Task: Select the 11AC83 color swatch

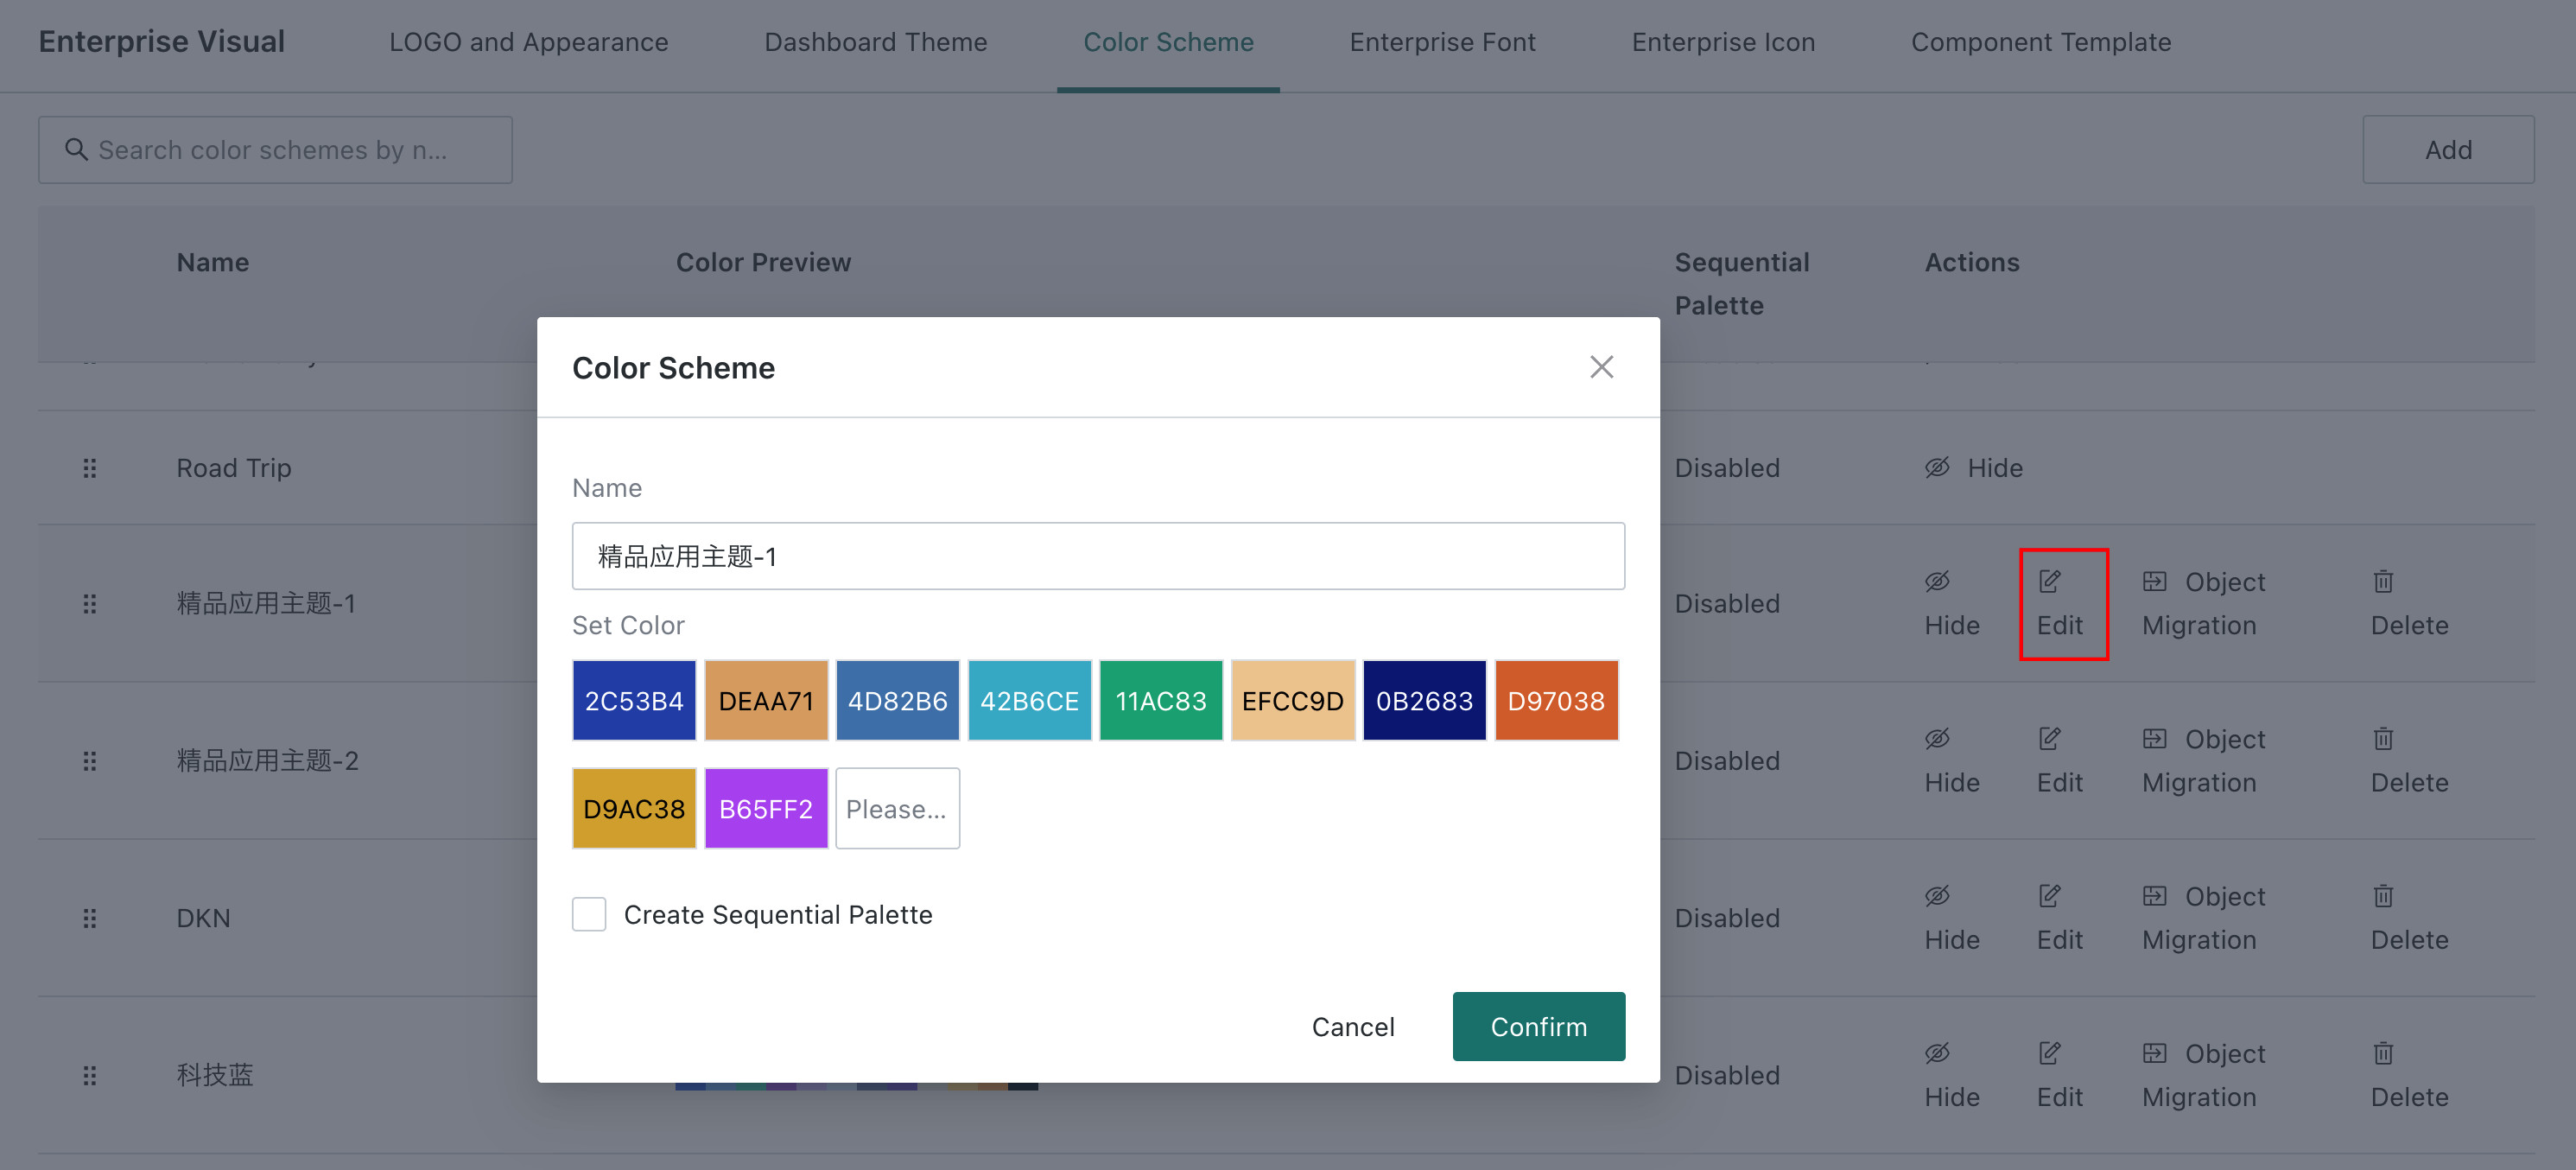Action: [x=1161, y=700]
